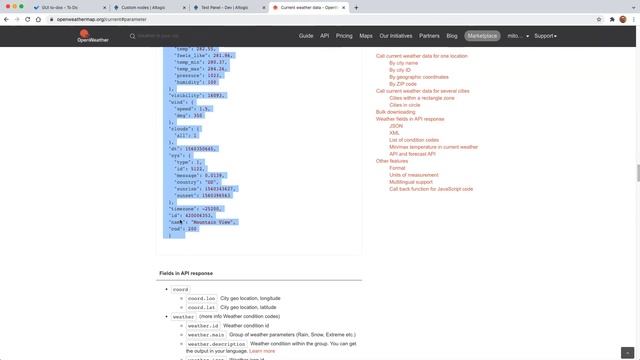This screenshot has height=360, width=640.
Task: Click the page vertical scrollbar thumb
Action: click(x=638, y=173)
